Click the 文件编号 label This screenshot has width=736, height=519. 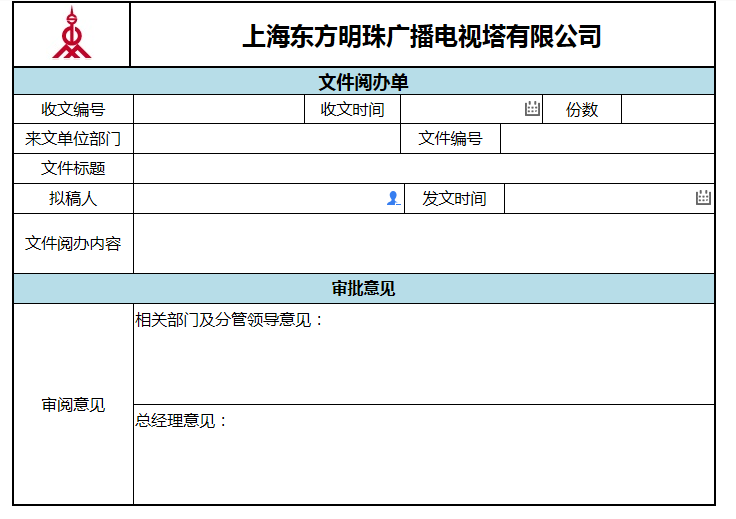pyautogui.click(x=450, y=138)
